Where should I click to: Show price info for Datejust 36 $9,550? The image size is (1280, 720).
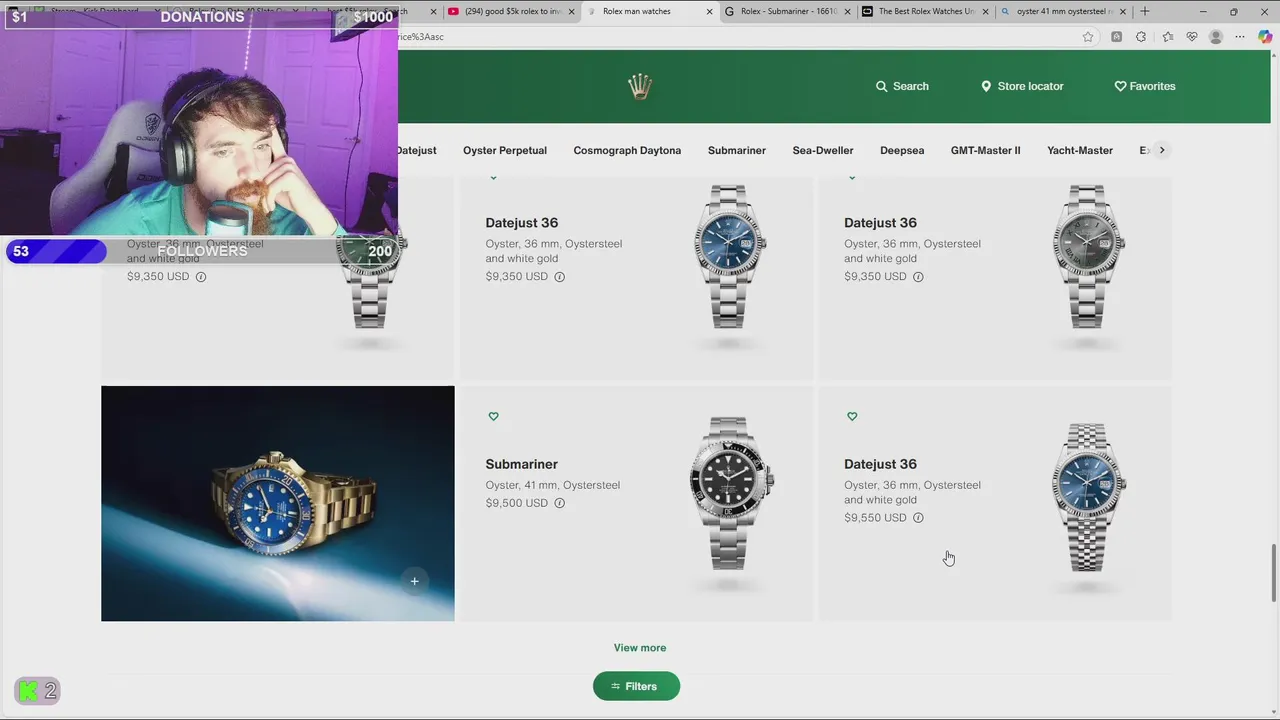(x=918, y=518)
